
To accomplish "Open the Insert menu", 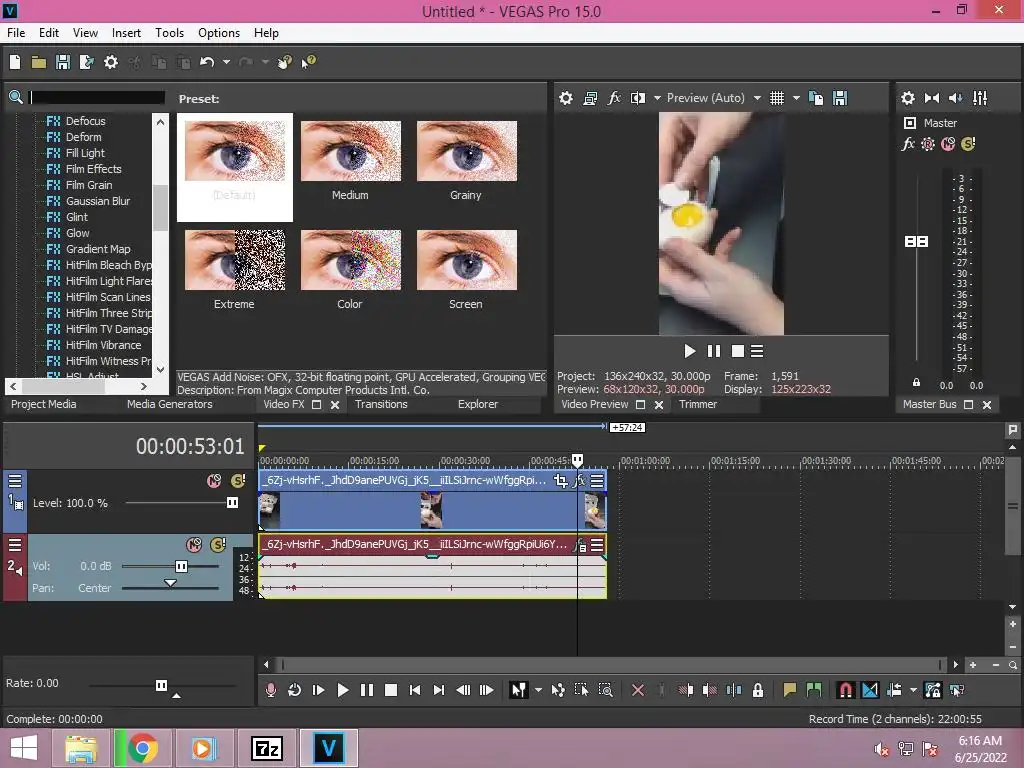I will point(126,33).
